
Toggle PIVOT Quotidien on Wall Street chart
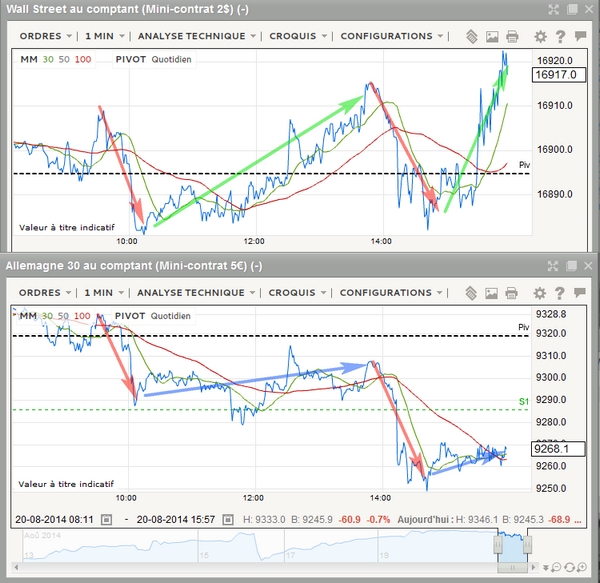[153, 59]
